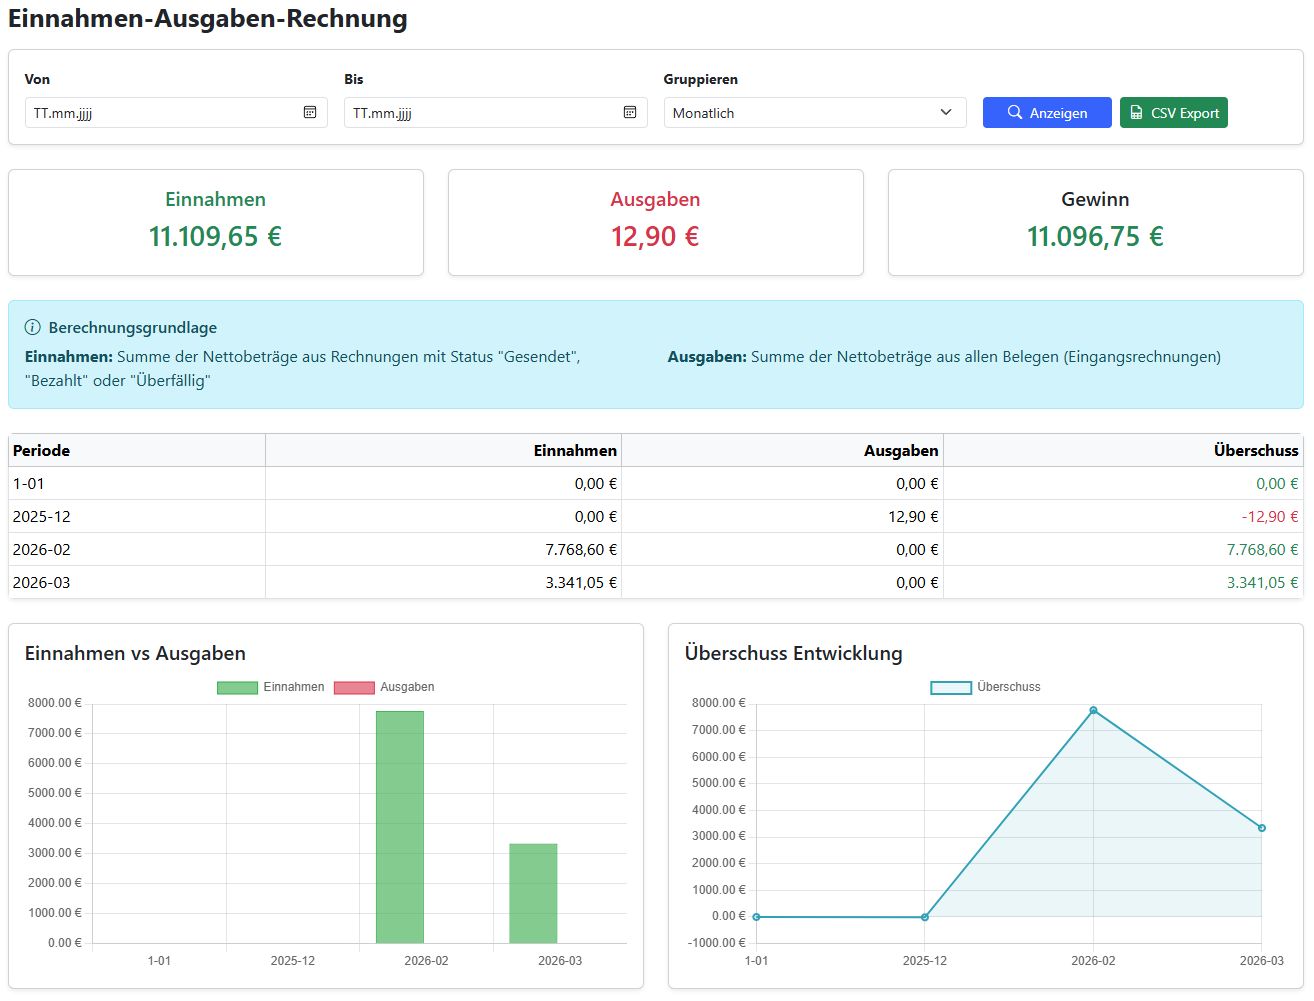Click the Von date input field
1314x1001 pixels.
[160, 113]
